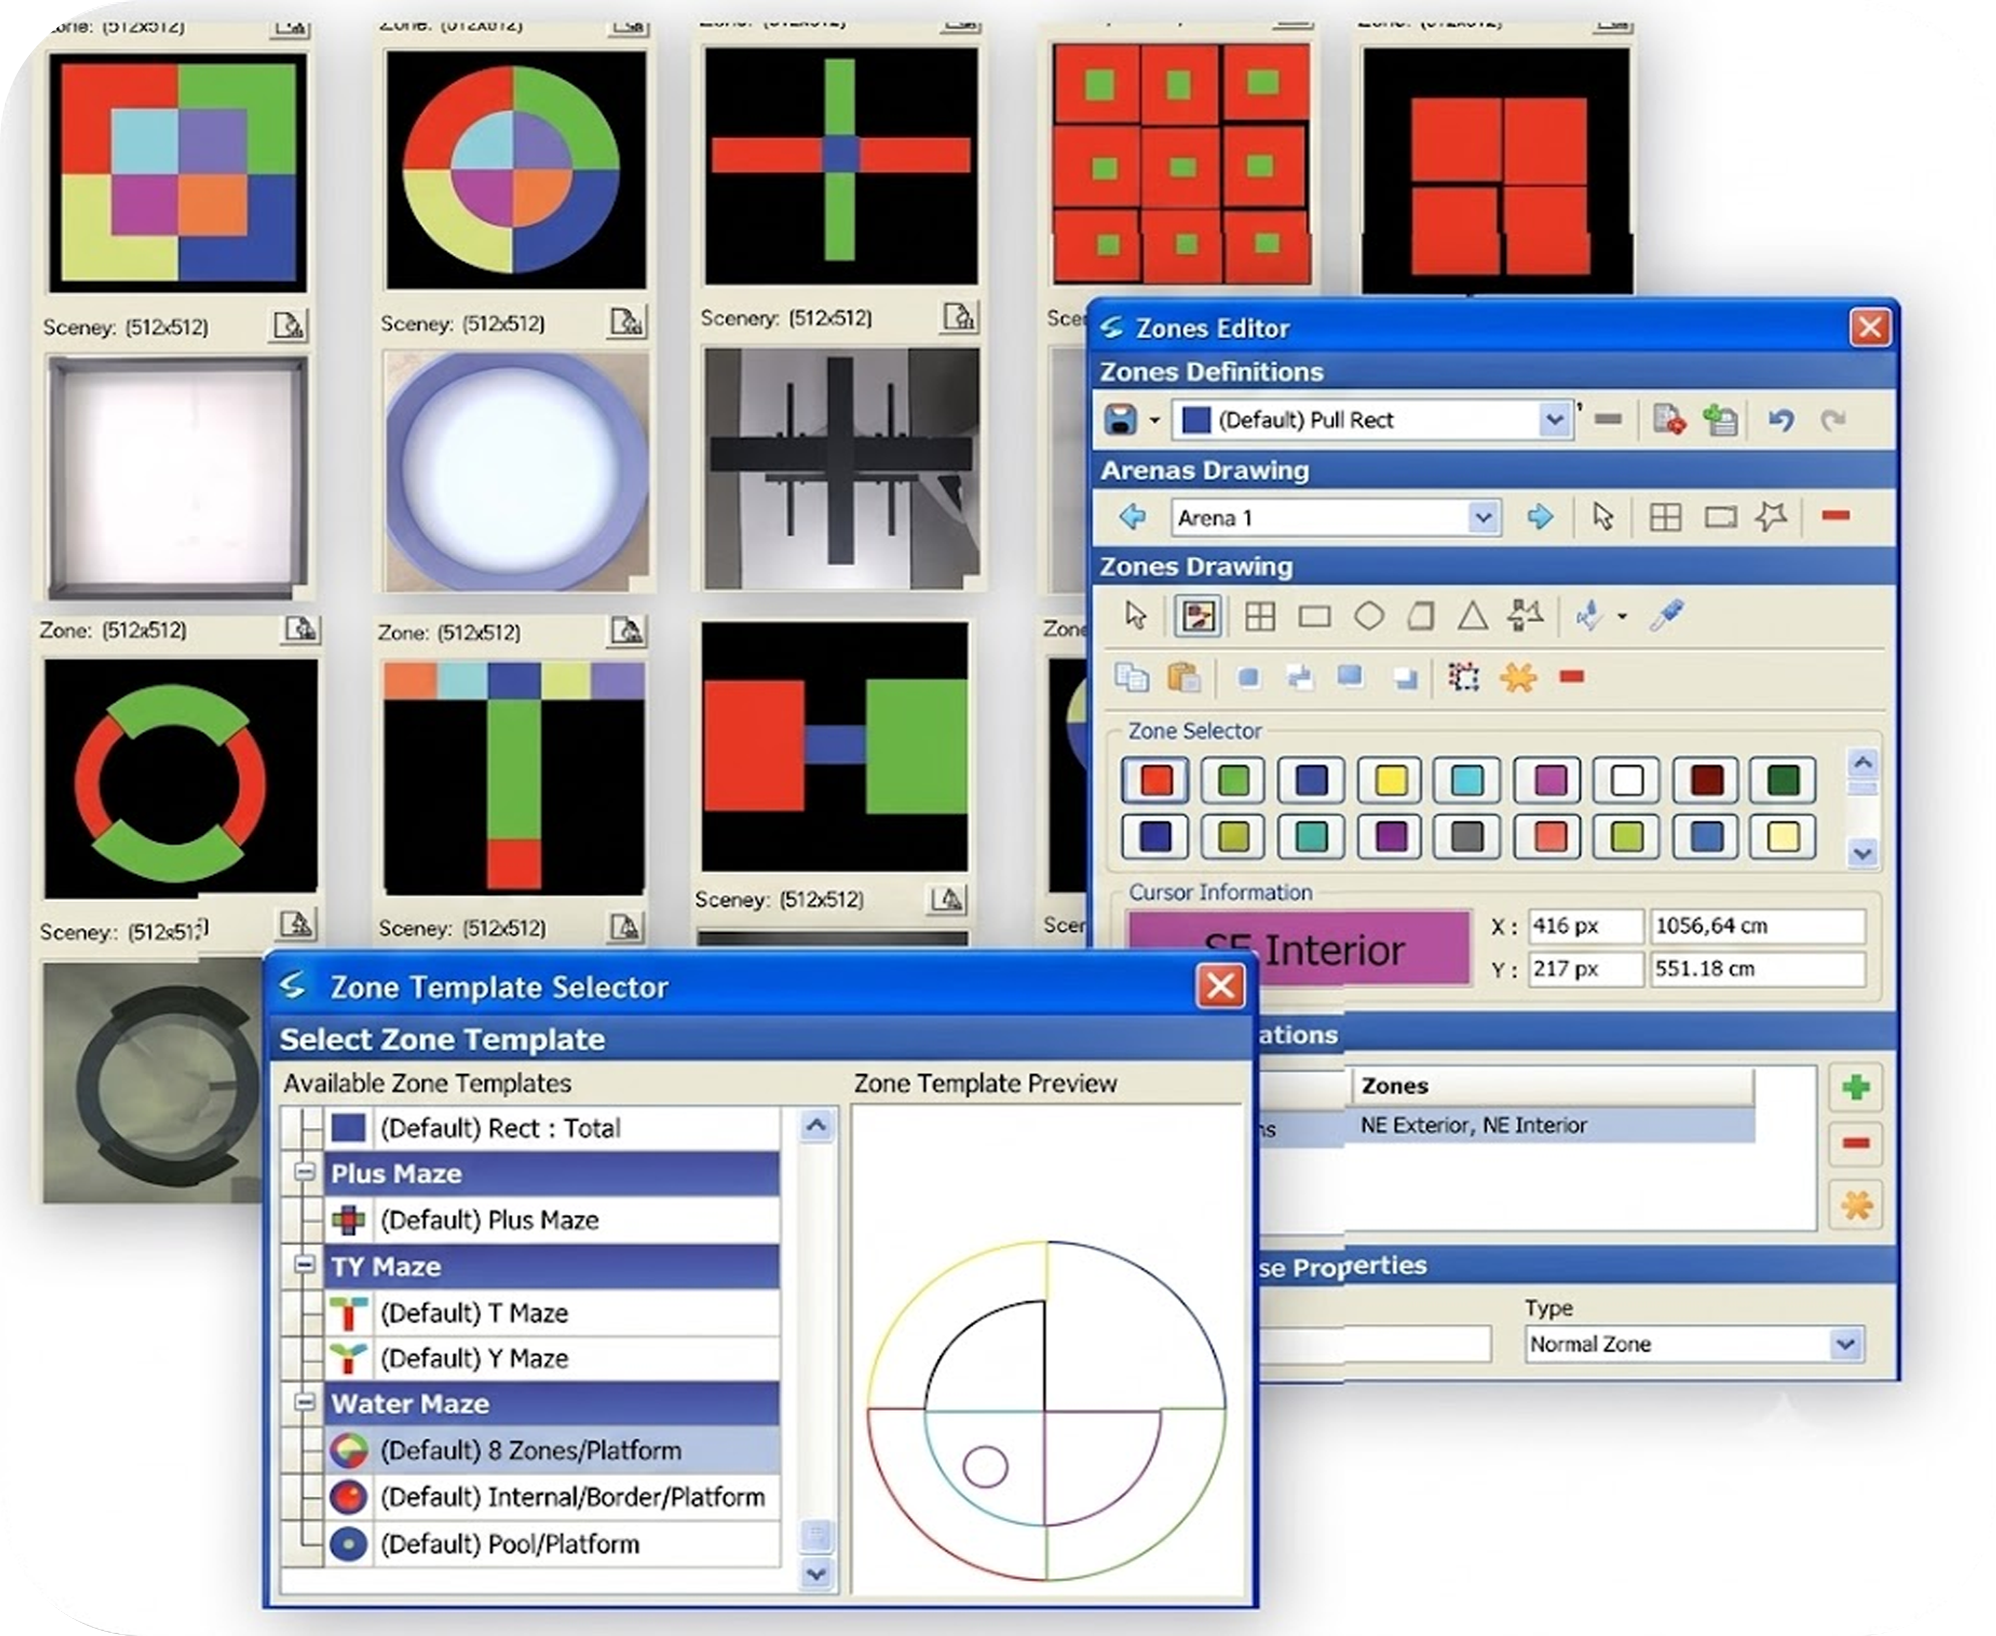The image size is (1996, 1636).
Task: Select the zone grid tool
Action: click(1260, 616)
